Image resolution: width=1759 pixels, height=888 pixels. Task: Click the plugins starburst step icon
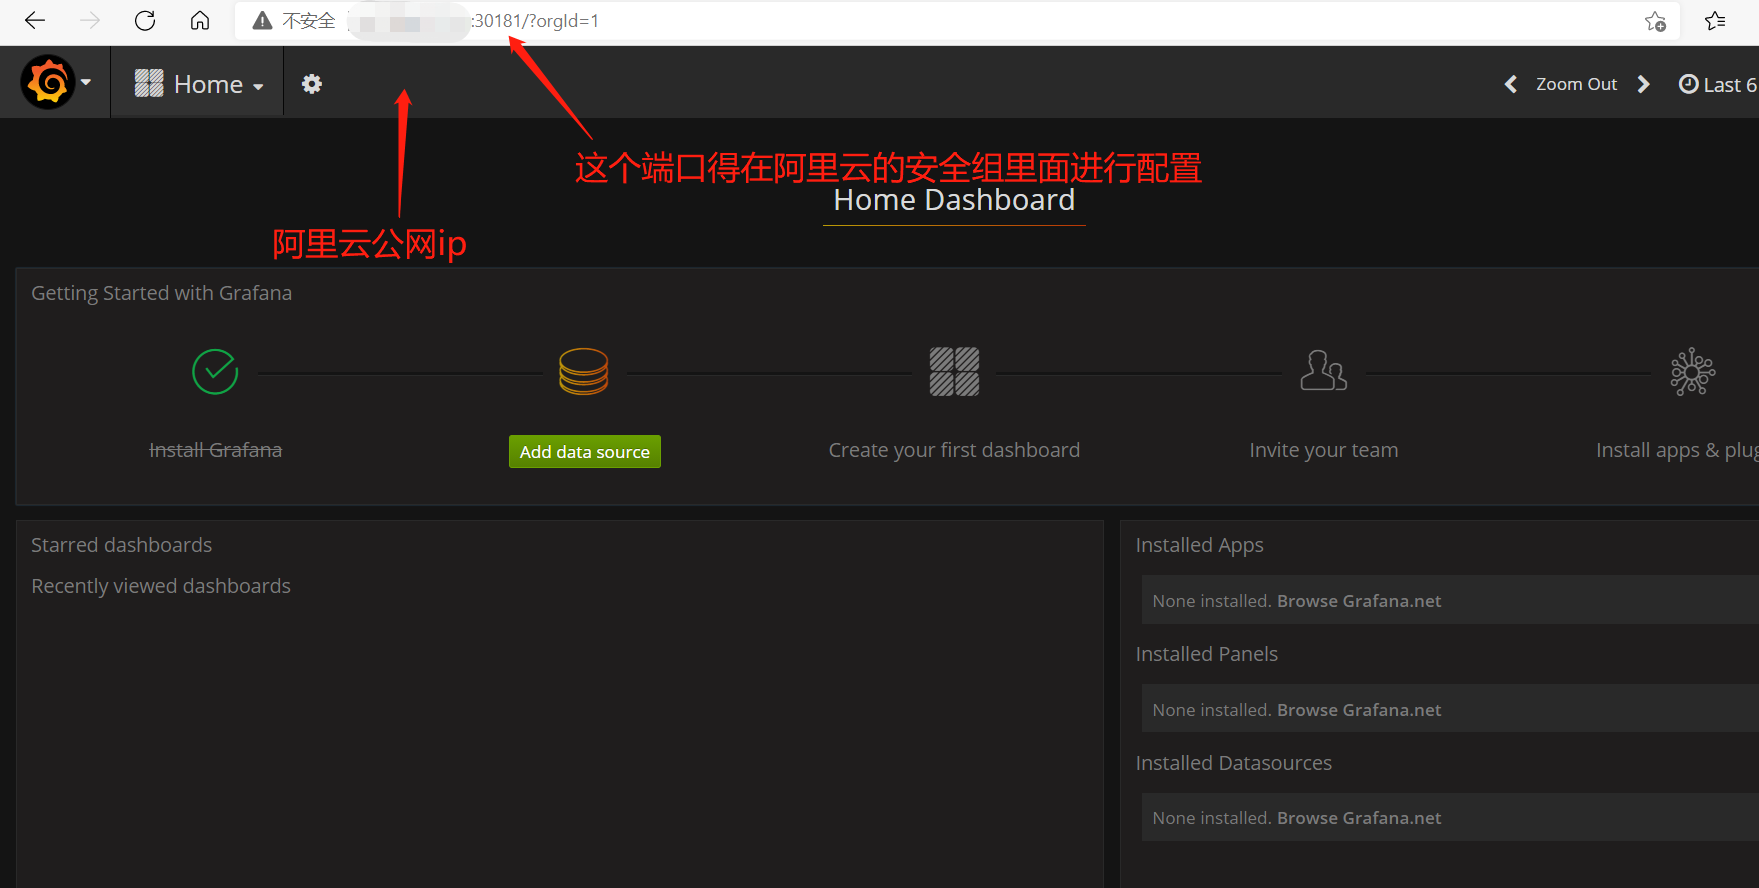click(x=1693, y=372)
